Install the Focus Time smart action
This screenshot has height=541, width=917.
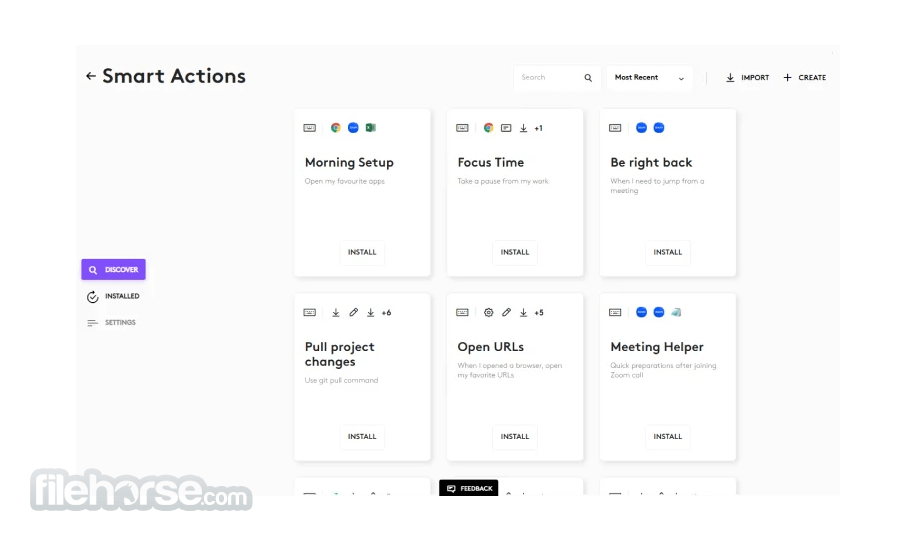[515, 252]
